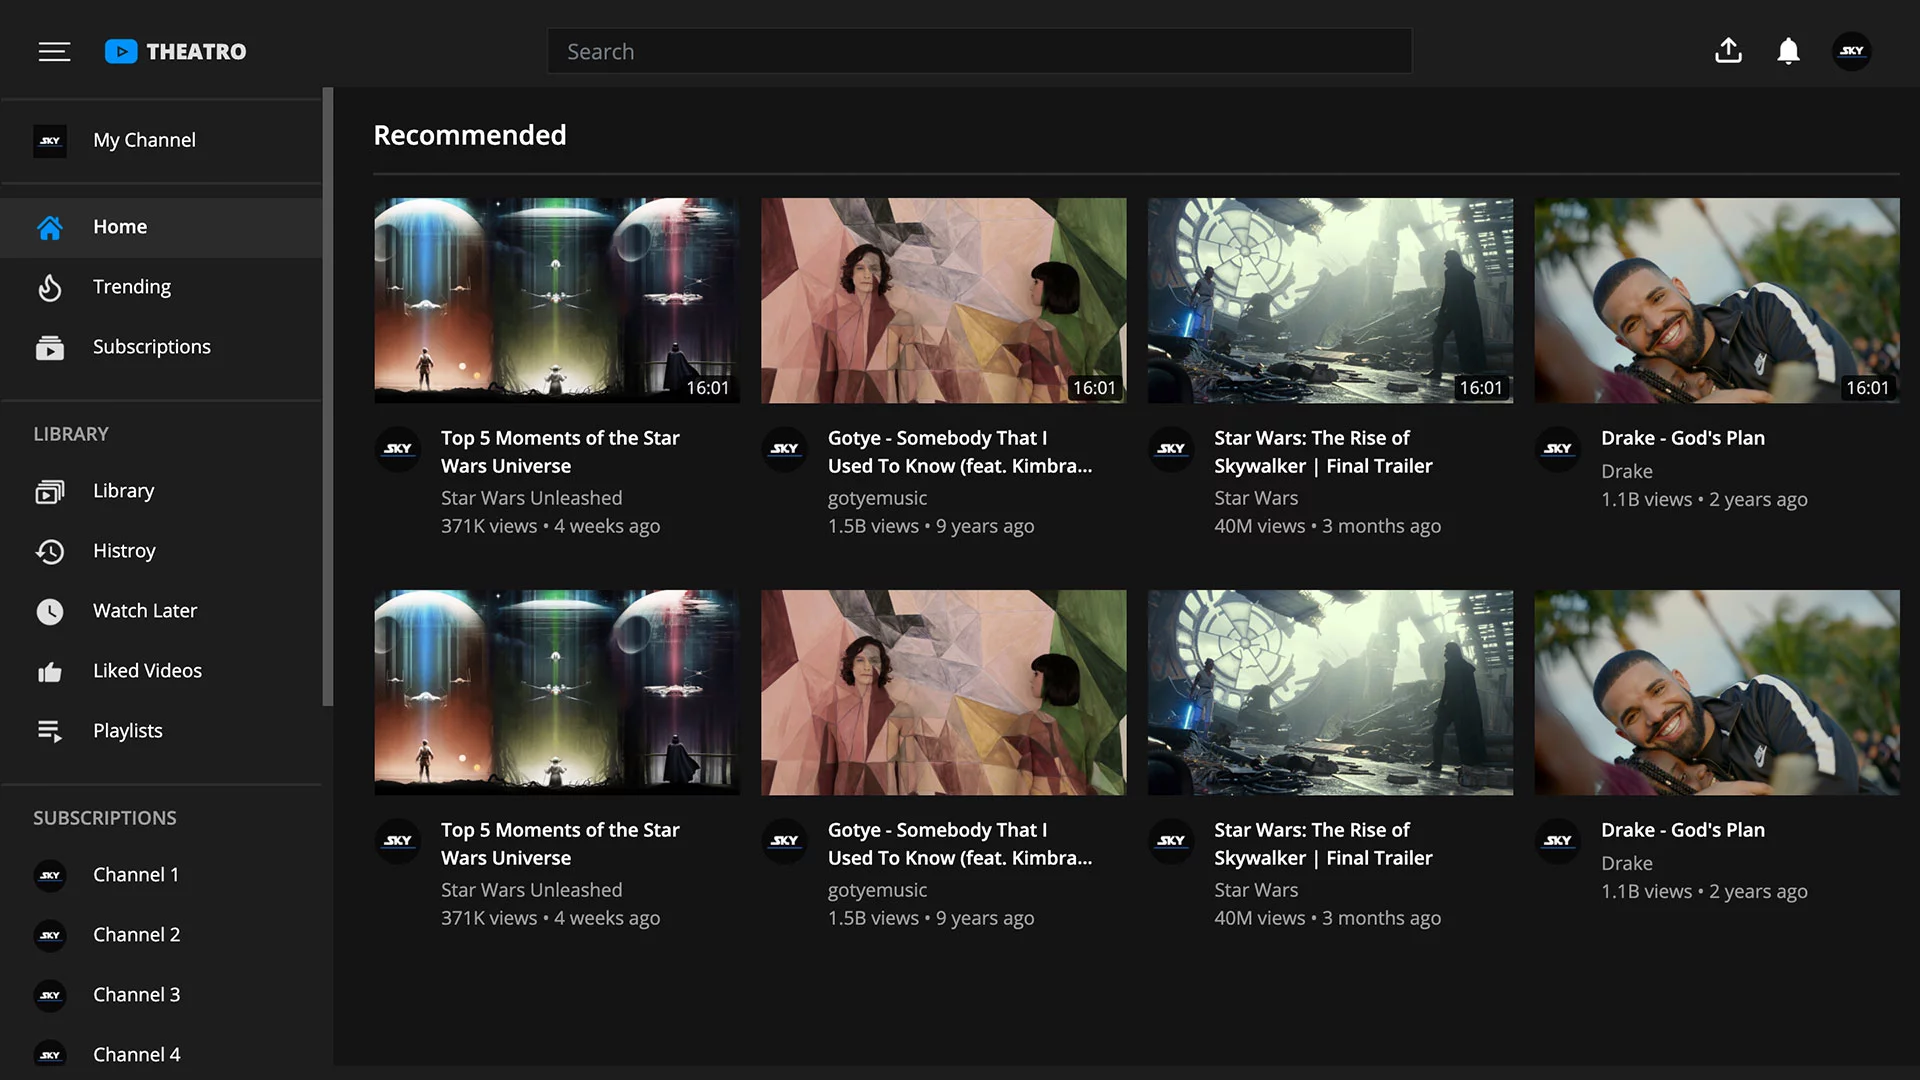Play first-row Drake God's Plan thumbnail
The image size is (1920, 1080).
pos(1717,301)
